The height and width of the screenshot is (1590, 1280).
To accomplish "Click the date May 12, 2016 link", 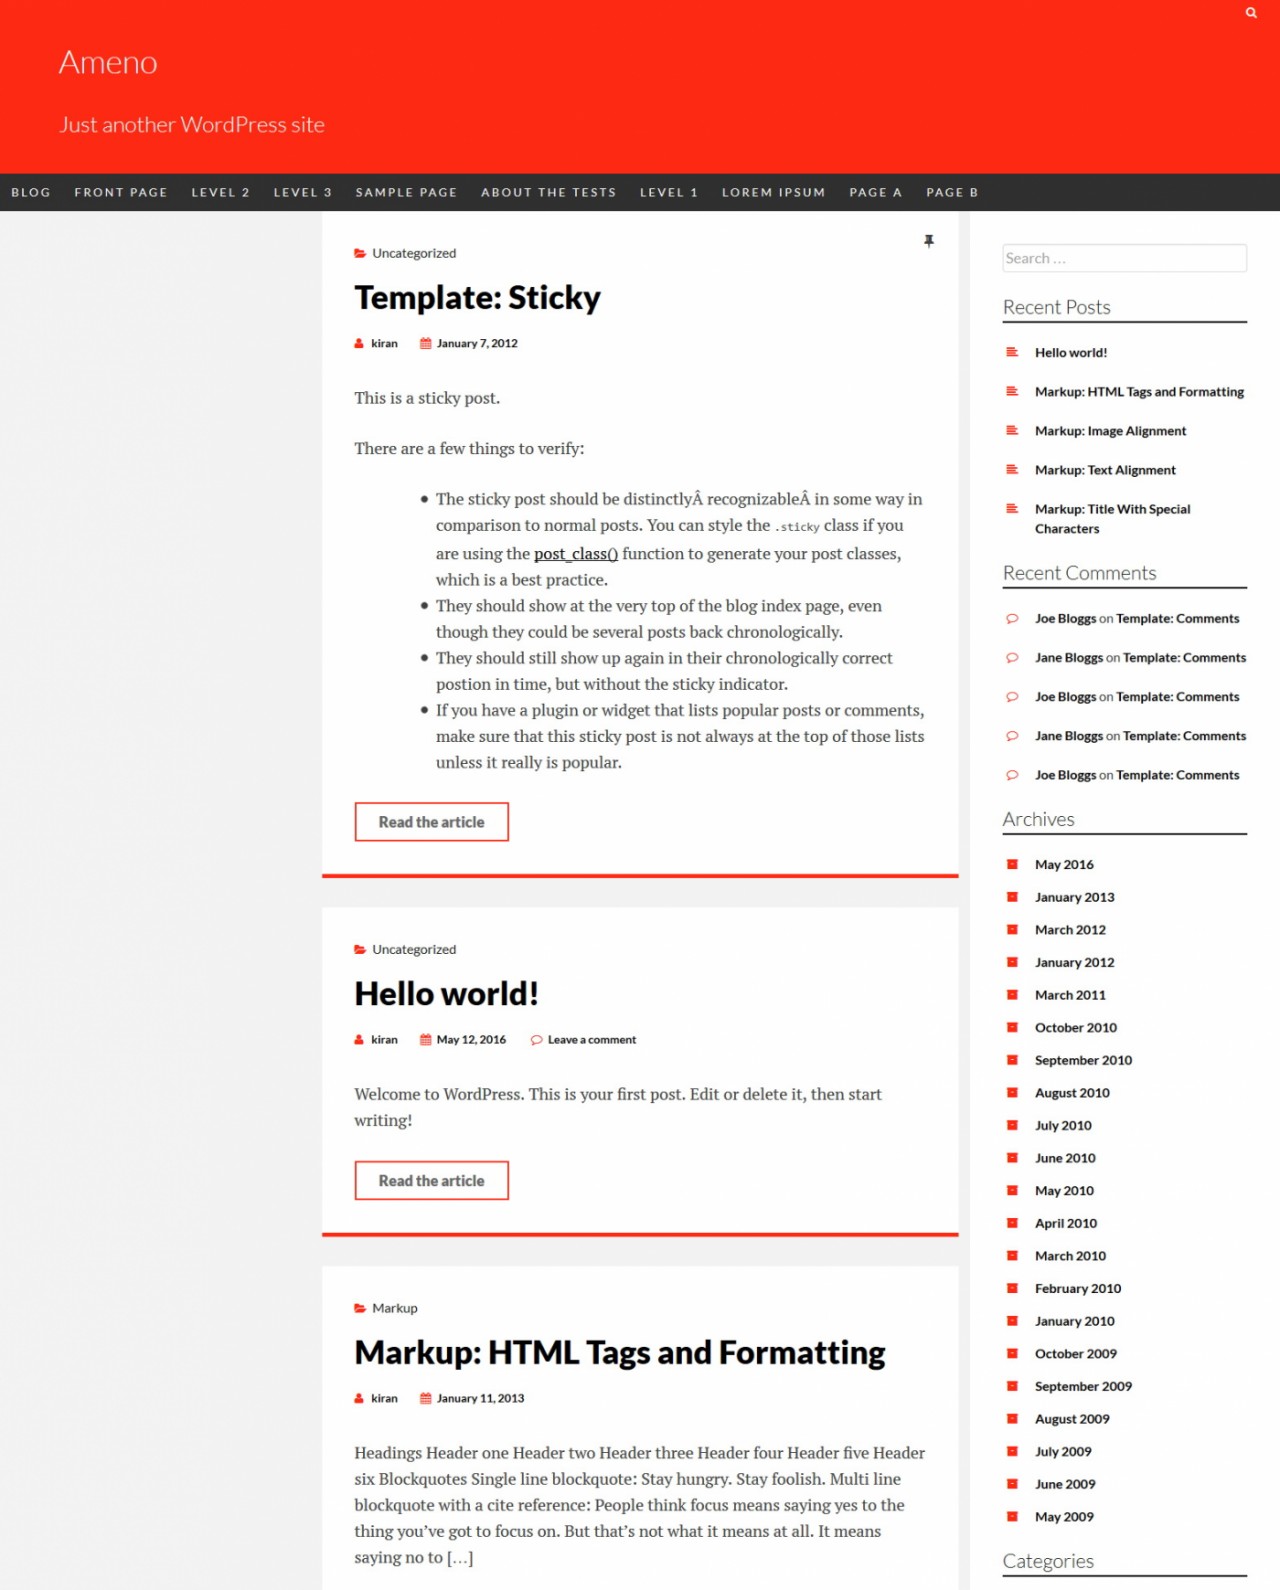I will 471,1040.
